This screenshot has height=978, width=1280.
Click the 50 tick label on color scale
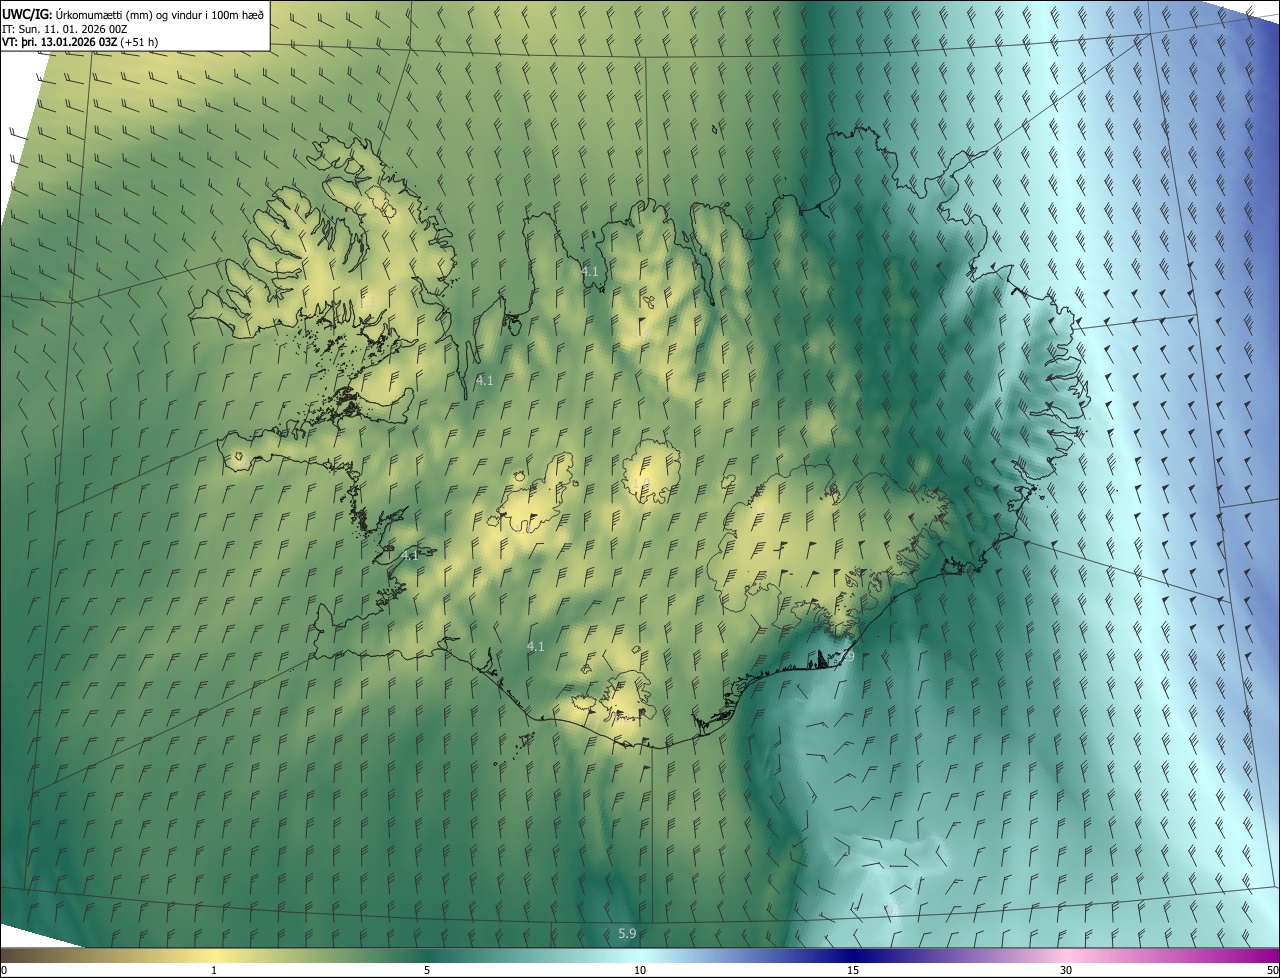(1272, 971)
